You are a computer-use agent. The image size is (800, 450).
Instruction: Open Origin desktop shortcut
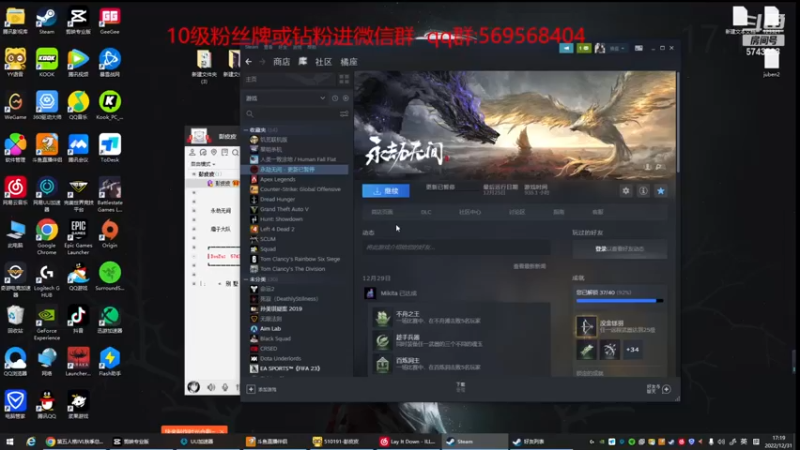(110, 234)
